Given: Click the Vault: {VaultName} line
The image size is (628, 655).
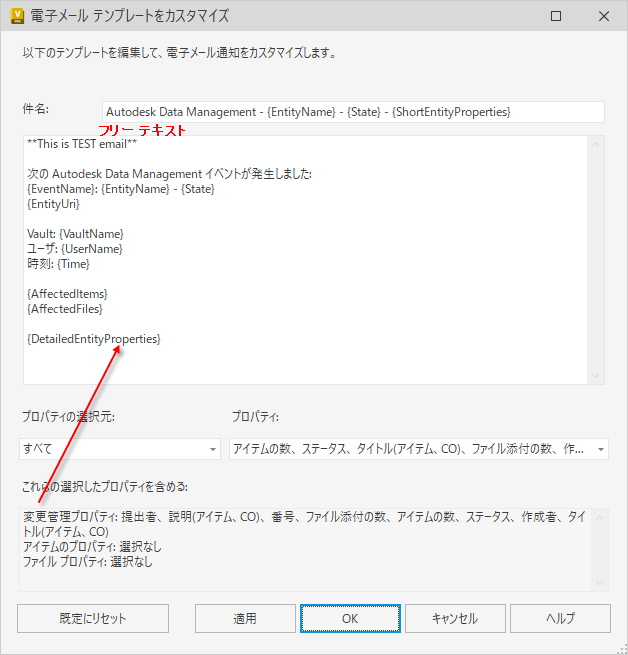Looking at the screenshot, I should [75, 234].
